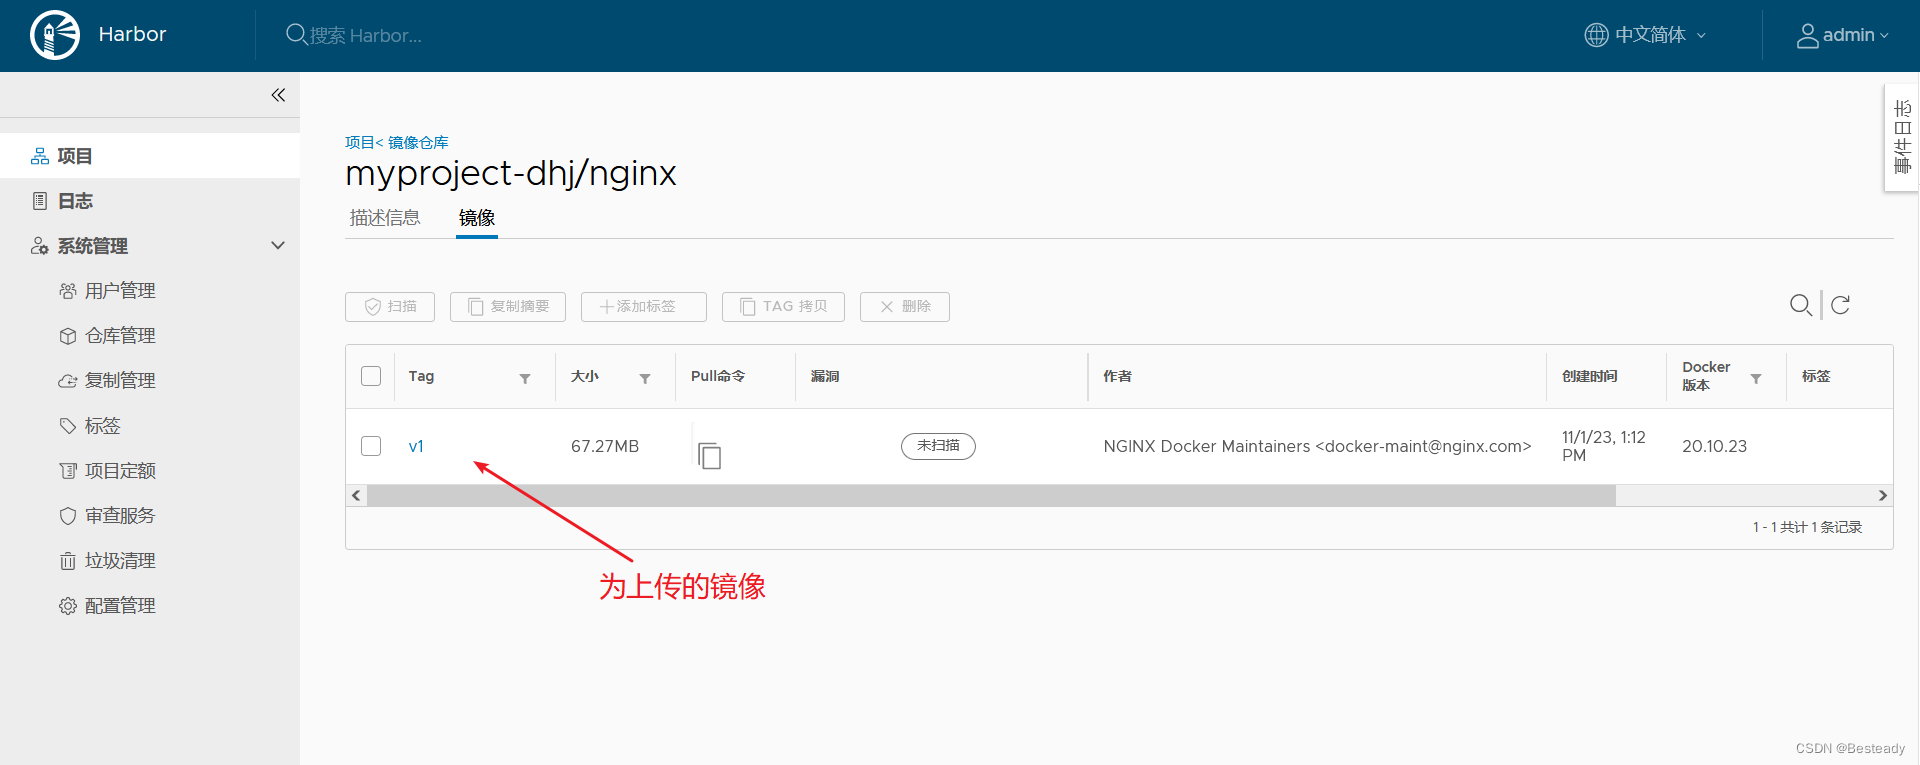Open 复制管理 page
This screenshot has width=1920, height=765.
point(120,381)
